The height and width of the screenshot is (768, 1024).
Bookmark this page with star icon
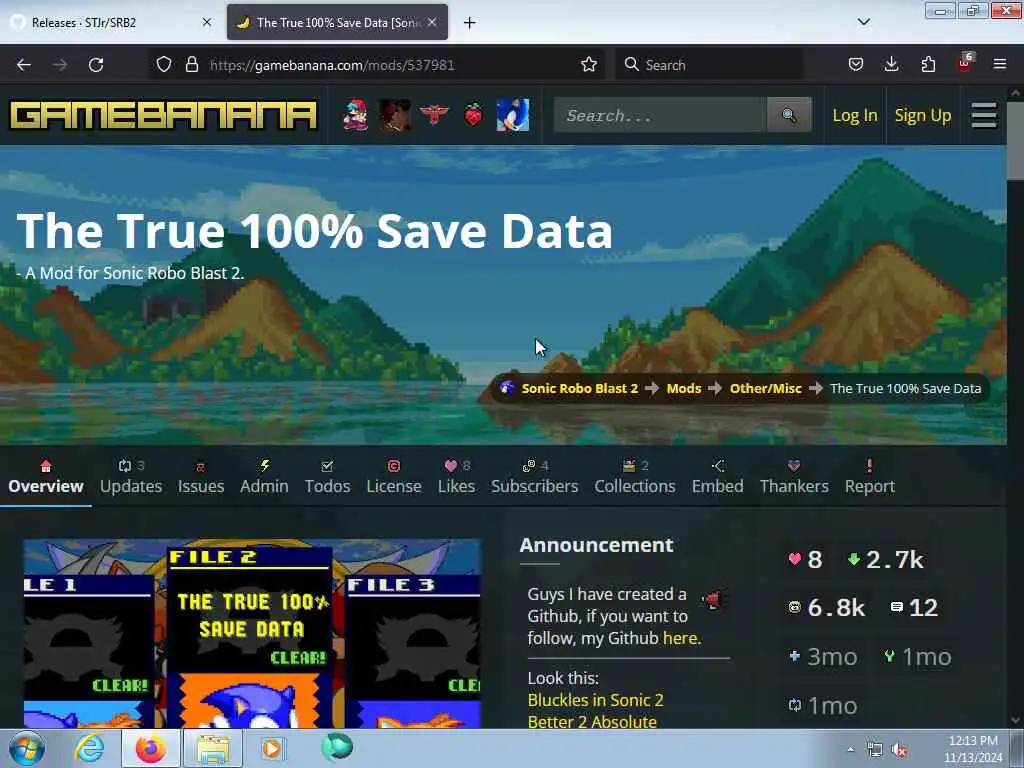click(x=588, y=65)
